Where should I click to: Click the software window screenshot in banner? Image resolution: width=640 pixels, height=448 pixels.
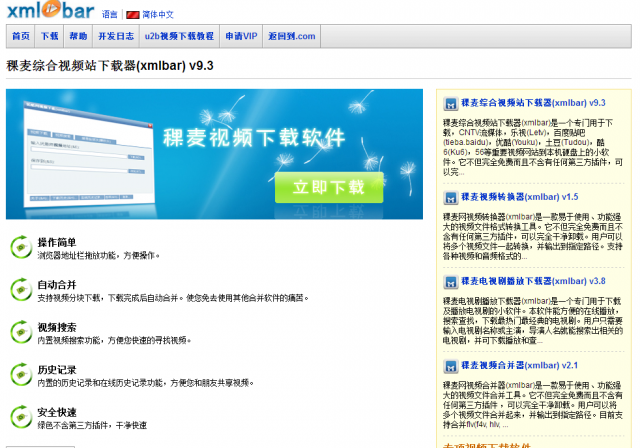coord(88,154)
